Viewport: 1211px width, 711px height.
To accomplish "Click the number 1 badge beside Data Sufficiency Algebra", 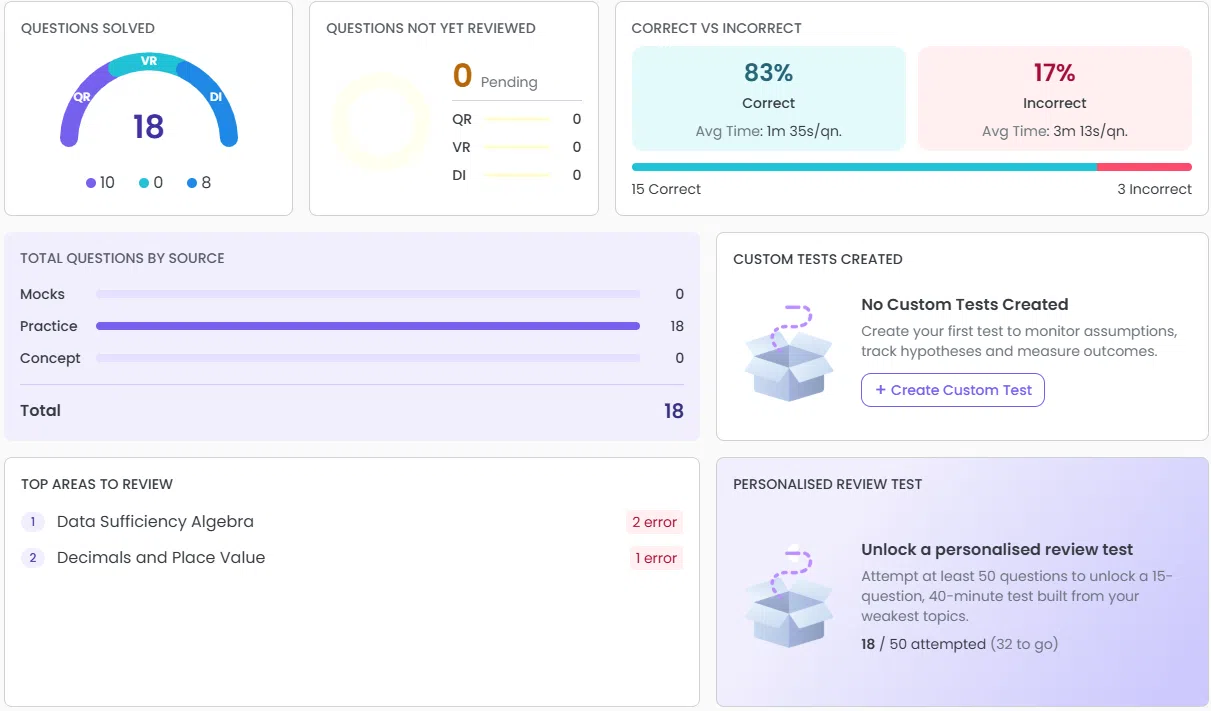I will click(33, 522).
